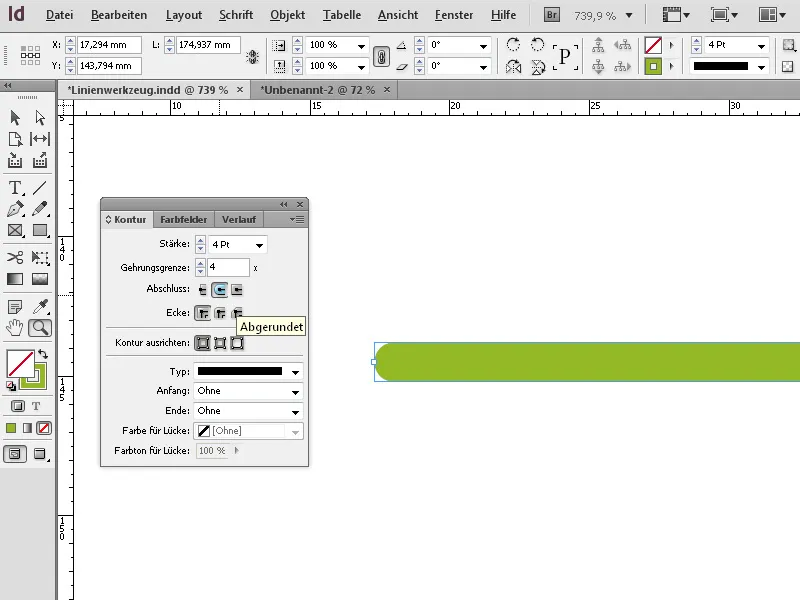Open the Anfang dropdown
Viewport: 800px width, 600px height.
pos(295,392)
